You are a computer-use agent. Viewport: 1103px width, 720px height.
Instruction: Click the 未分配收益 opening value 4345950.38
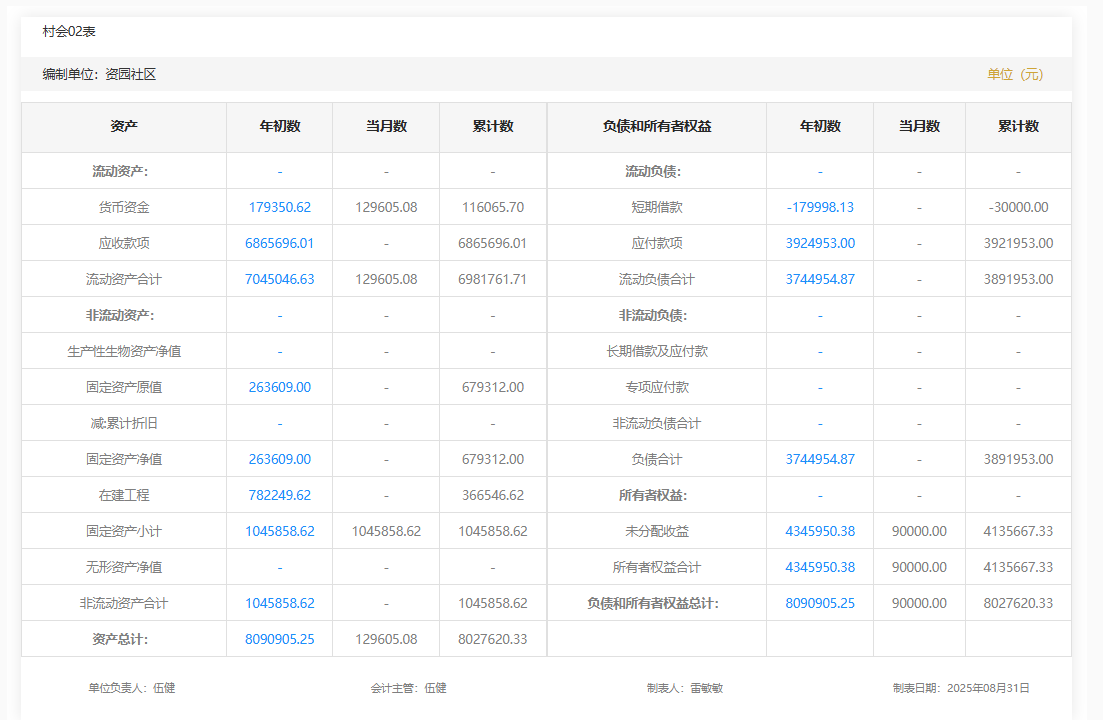[819, 531]
